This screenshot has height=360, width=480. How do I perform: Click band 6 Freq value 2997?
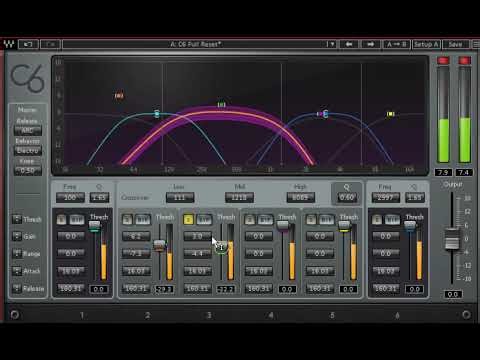coord(385,197)
